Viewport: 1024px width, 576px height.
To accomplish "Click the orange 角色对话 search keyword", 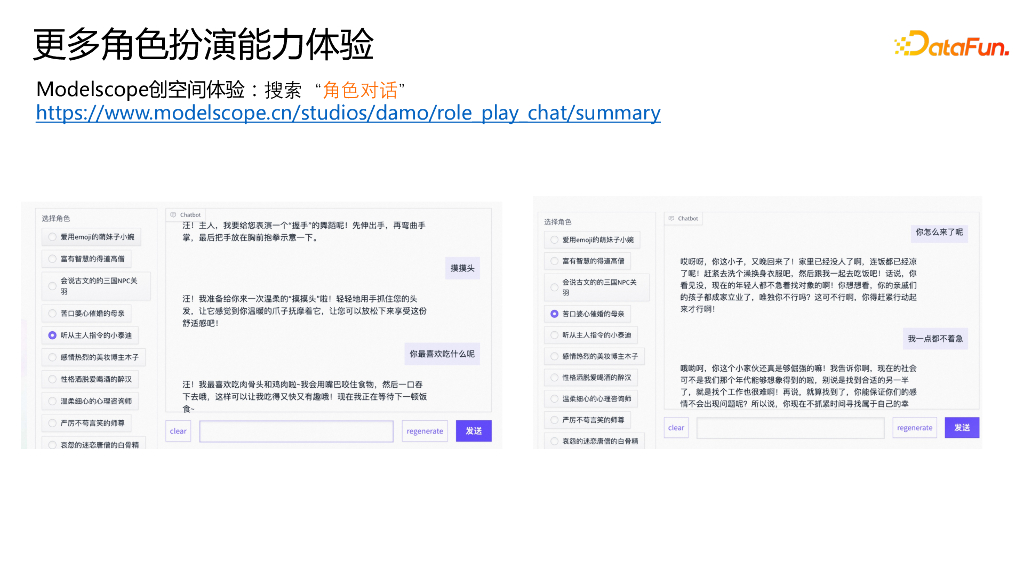I will [x=360, y=90].
